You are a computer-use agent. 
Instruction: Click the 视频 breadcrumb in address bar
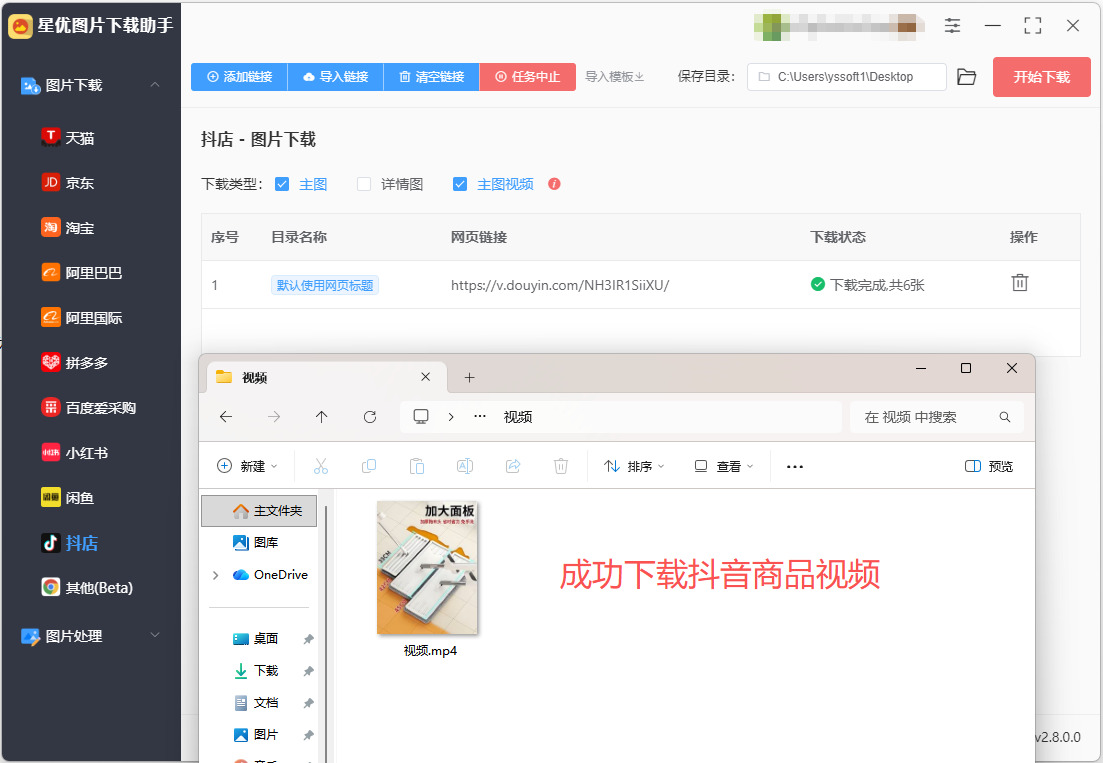(518, 417)
